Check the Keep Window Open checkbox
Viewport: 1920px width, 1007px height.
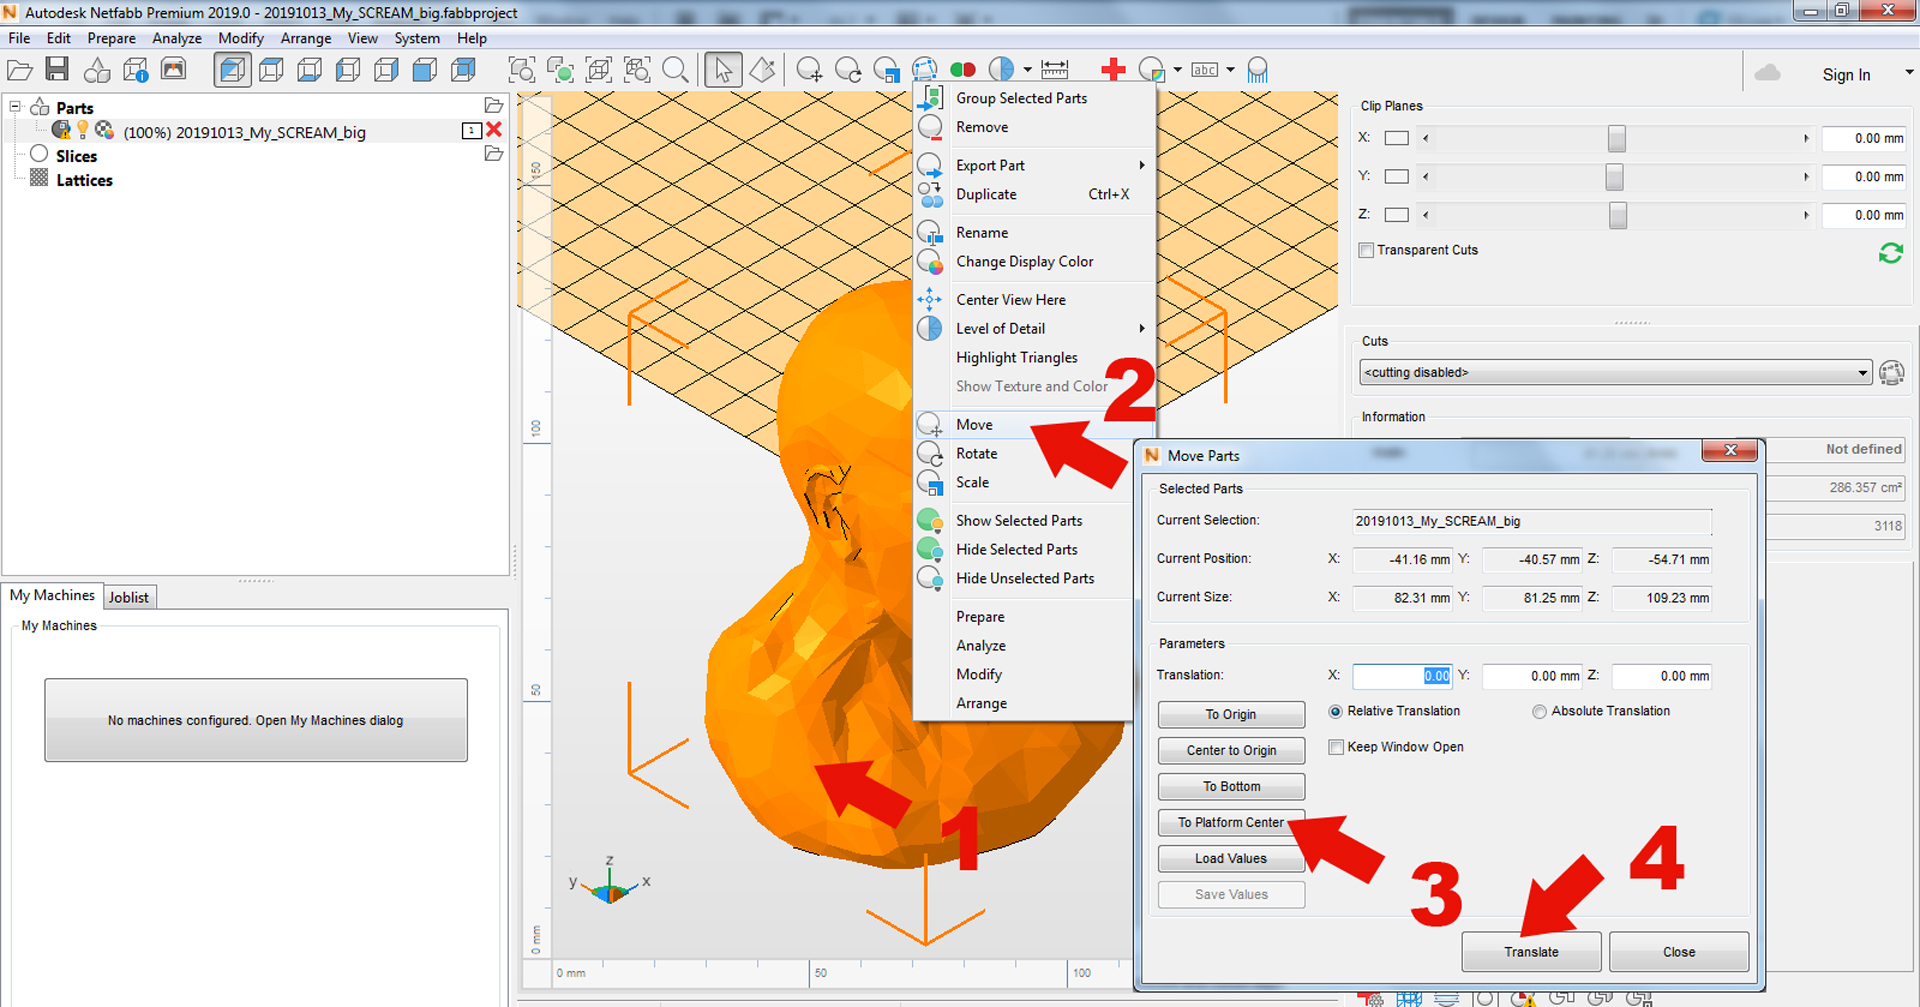tap(1335, 747)
